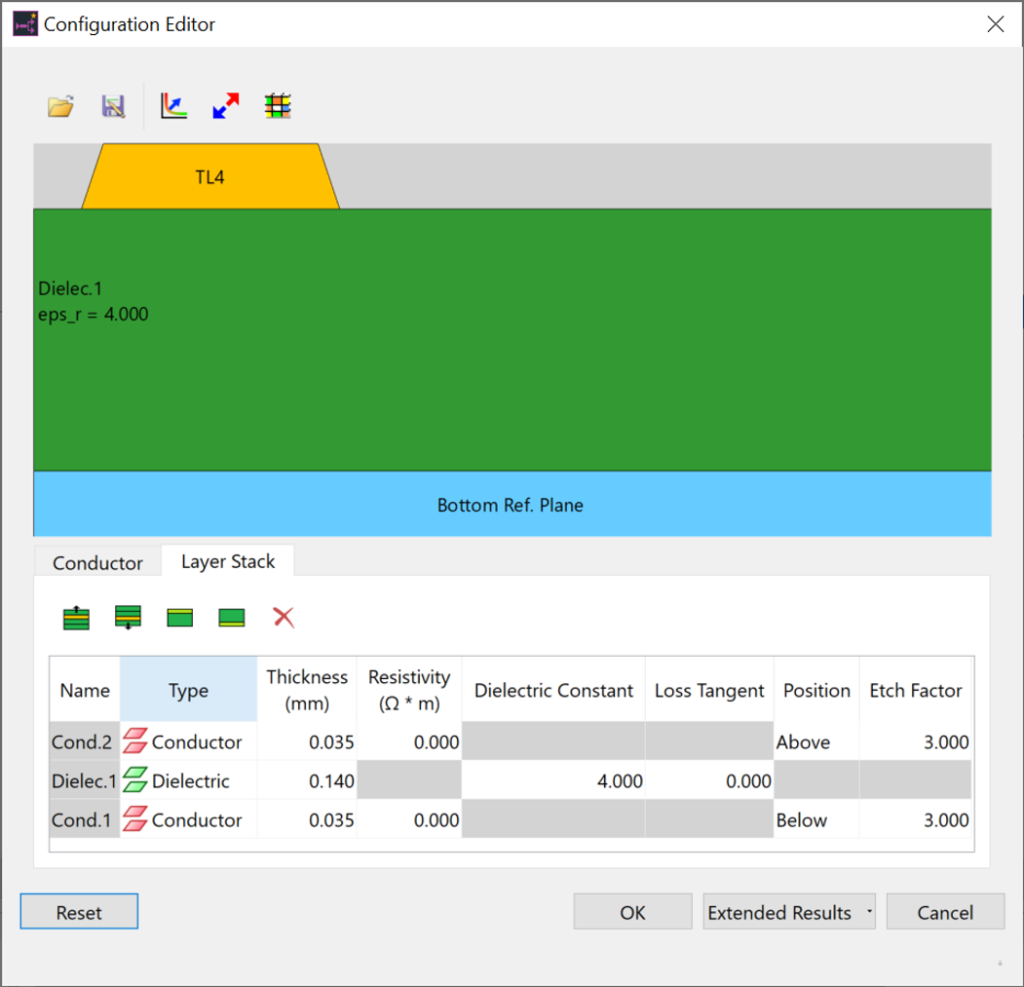Edit Cond.1 resistivity value 0.000
Screen dimensions: 1024x987
pyautogui.click(x=409, y=819)
